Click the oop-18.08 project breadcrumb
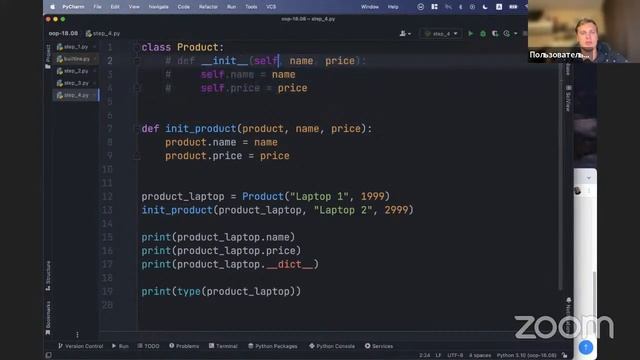 pos(63,33)
